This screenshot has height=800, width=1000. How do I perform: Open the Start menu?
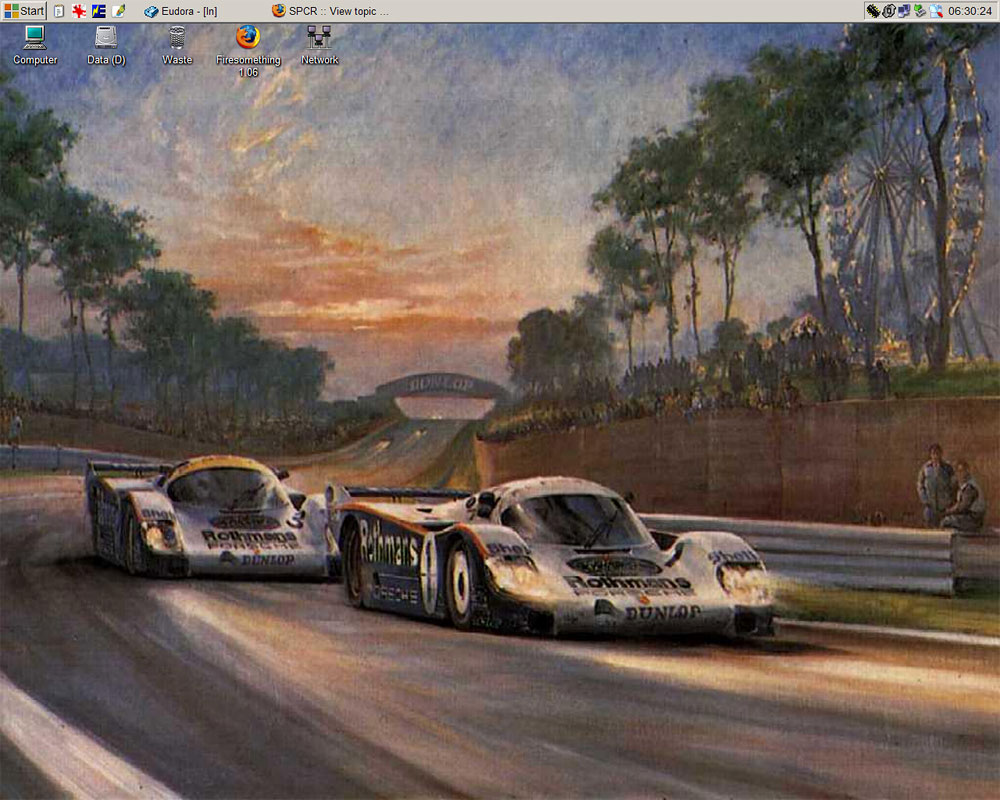(x=24, y=11)
